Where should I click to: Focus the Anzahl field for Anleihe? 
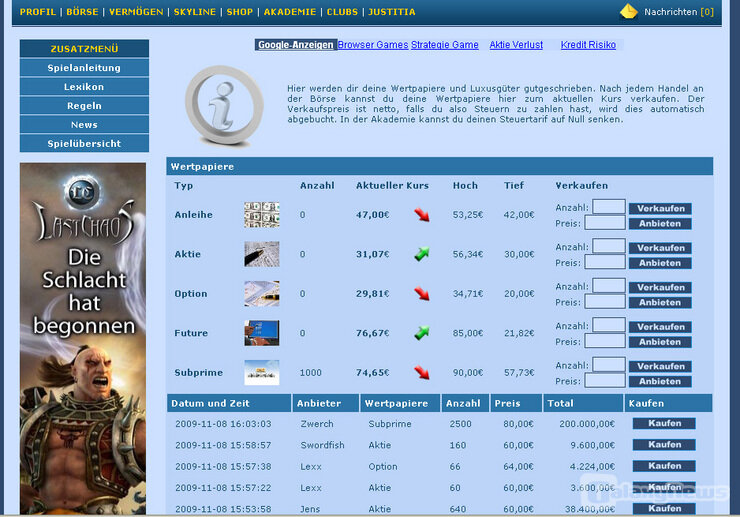coord(609,207)
